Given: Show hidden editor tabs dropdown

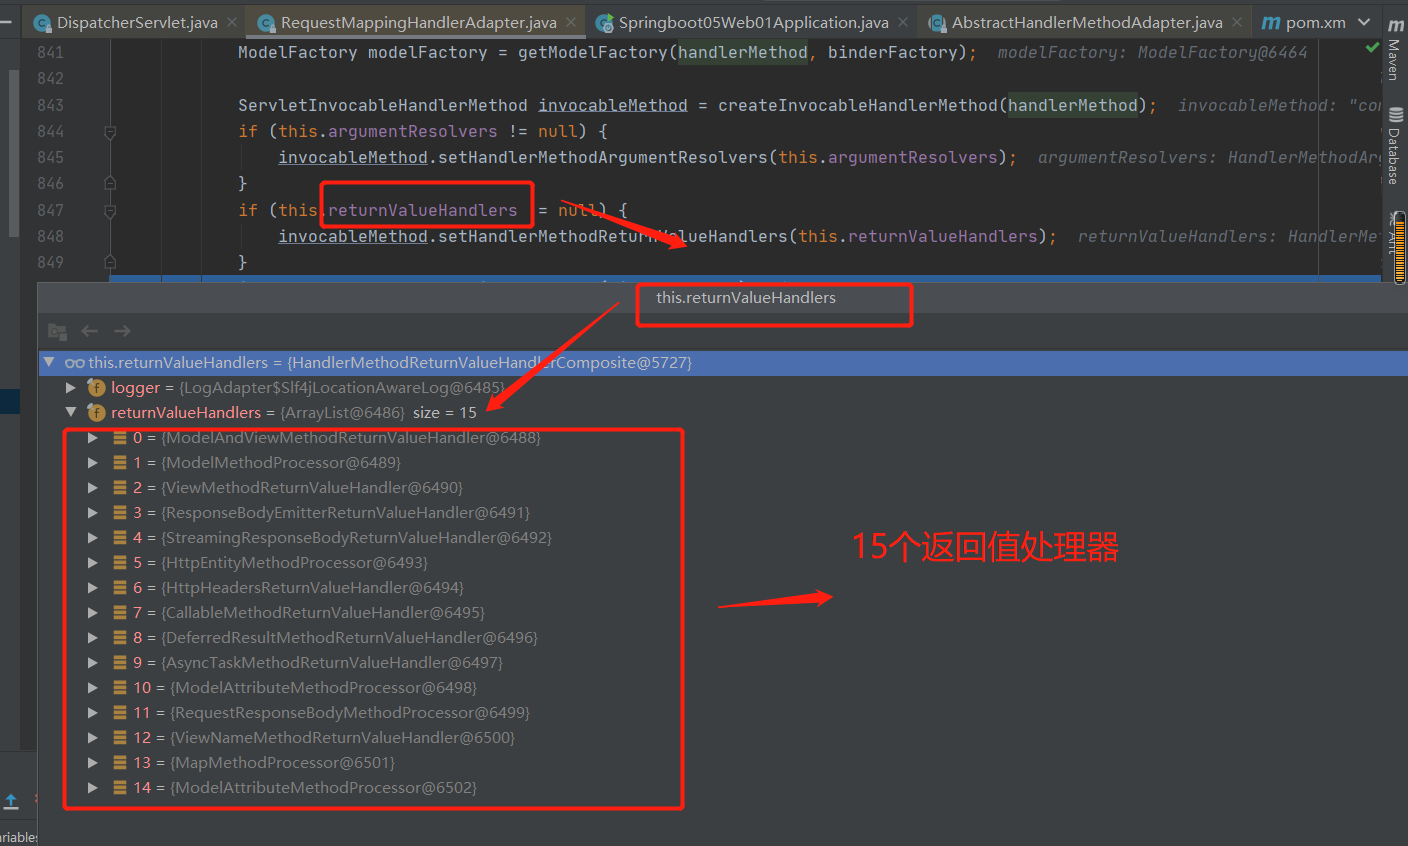Looking at the screenshot, I should point(1364,22).
